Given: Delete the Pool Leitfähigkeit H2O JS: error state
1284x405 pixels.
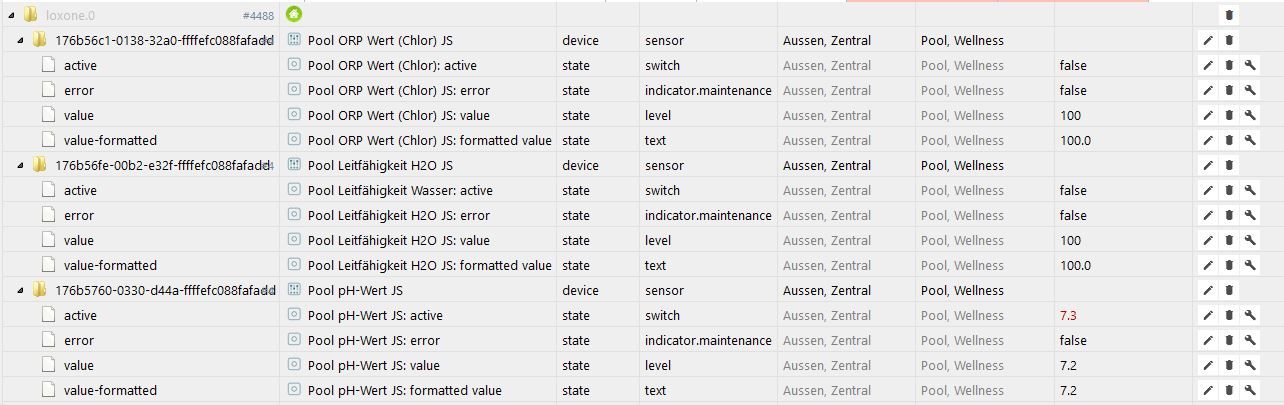Looking at the screenshot, I should [x=1229, y=215].
